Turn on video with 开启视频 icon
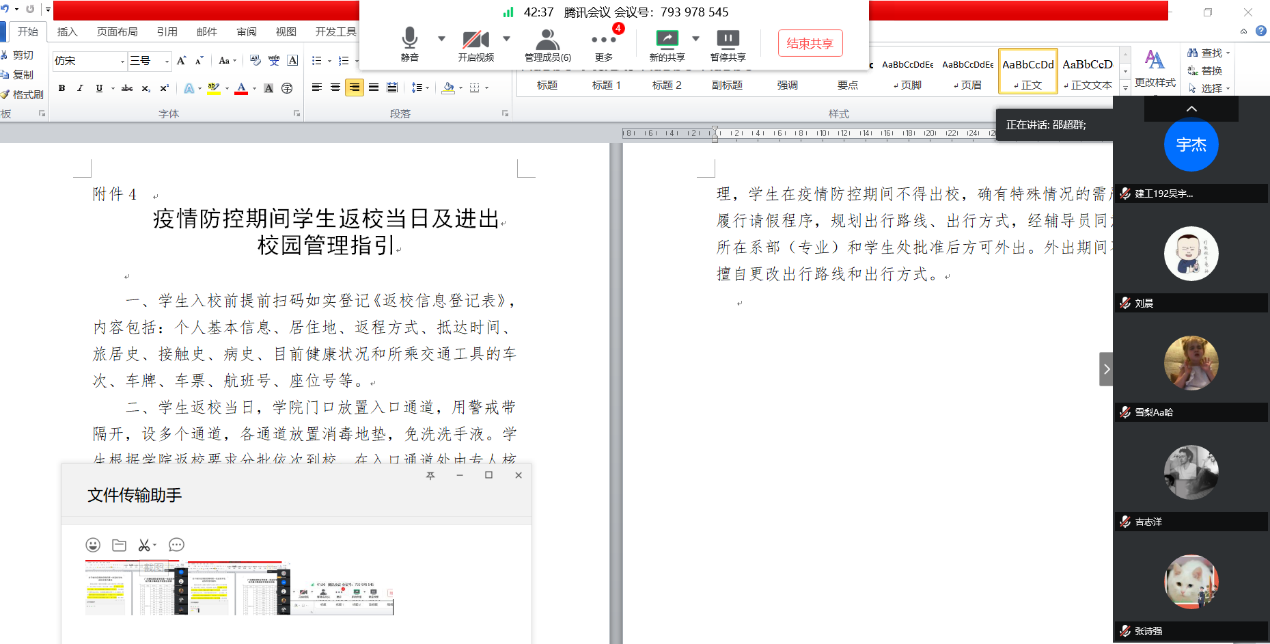1270x644 pixels. pyautogui.click(x=475, y=44)
